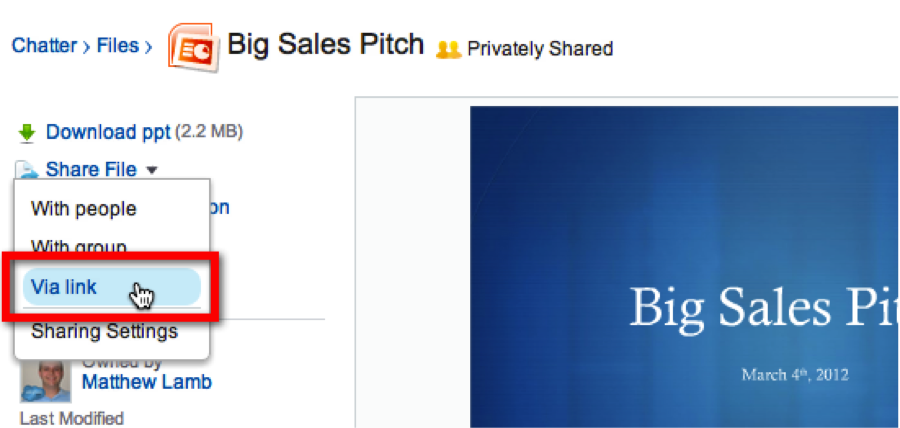Open Sharing Settings from the menu
The height and width of the screenshot is (428, 900).
[x=104, y=331]
